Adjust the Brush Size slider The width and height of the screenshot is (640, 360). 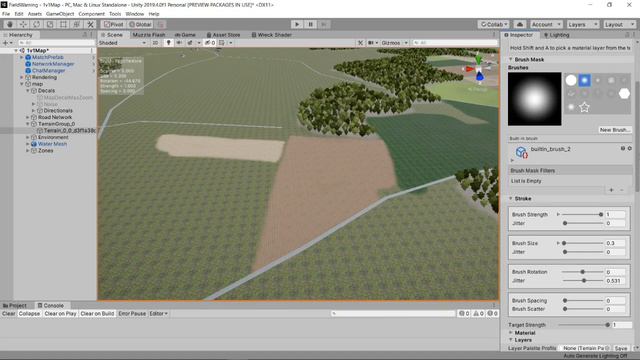[583, 243]
